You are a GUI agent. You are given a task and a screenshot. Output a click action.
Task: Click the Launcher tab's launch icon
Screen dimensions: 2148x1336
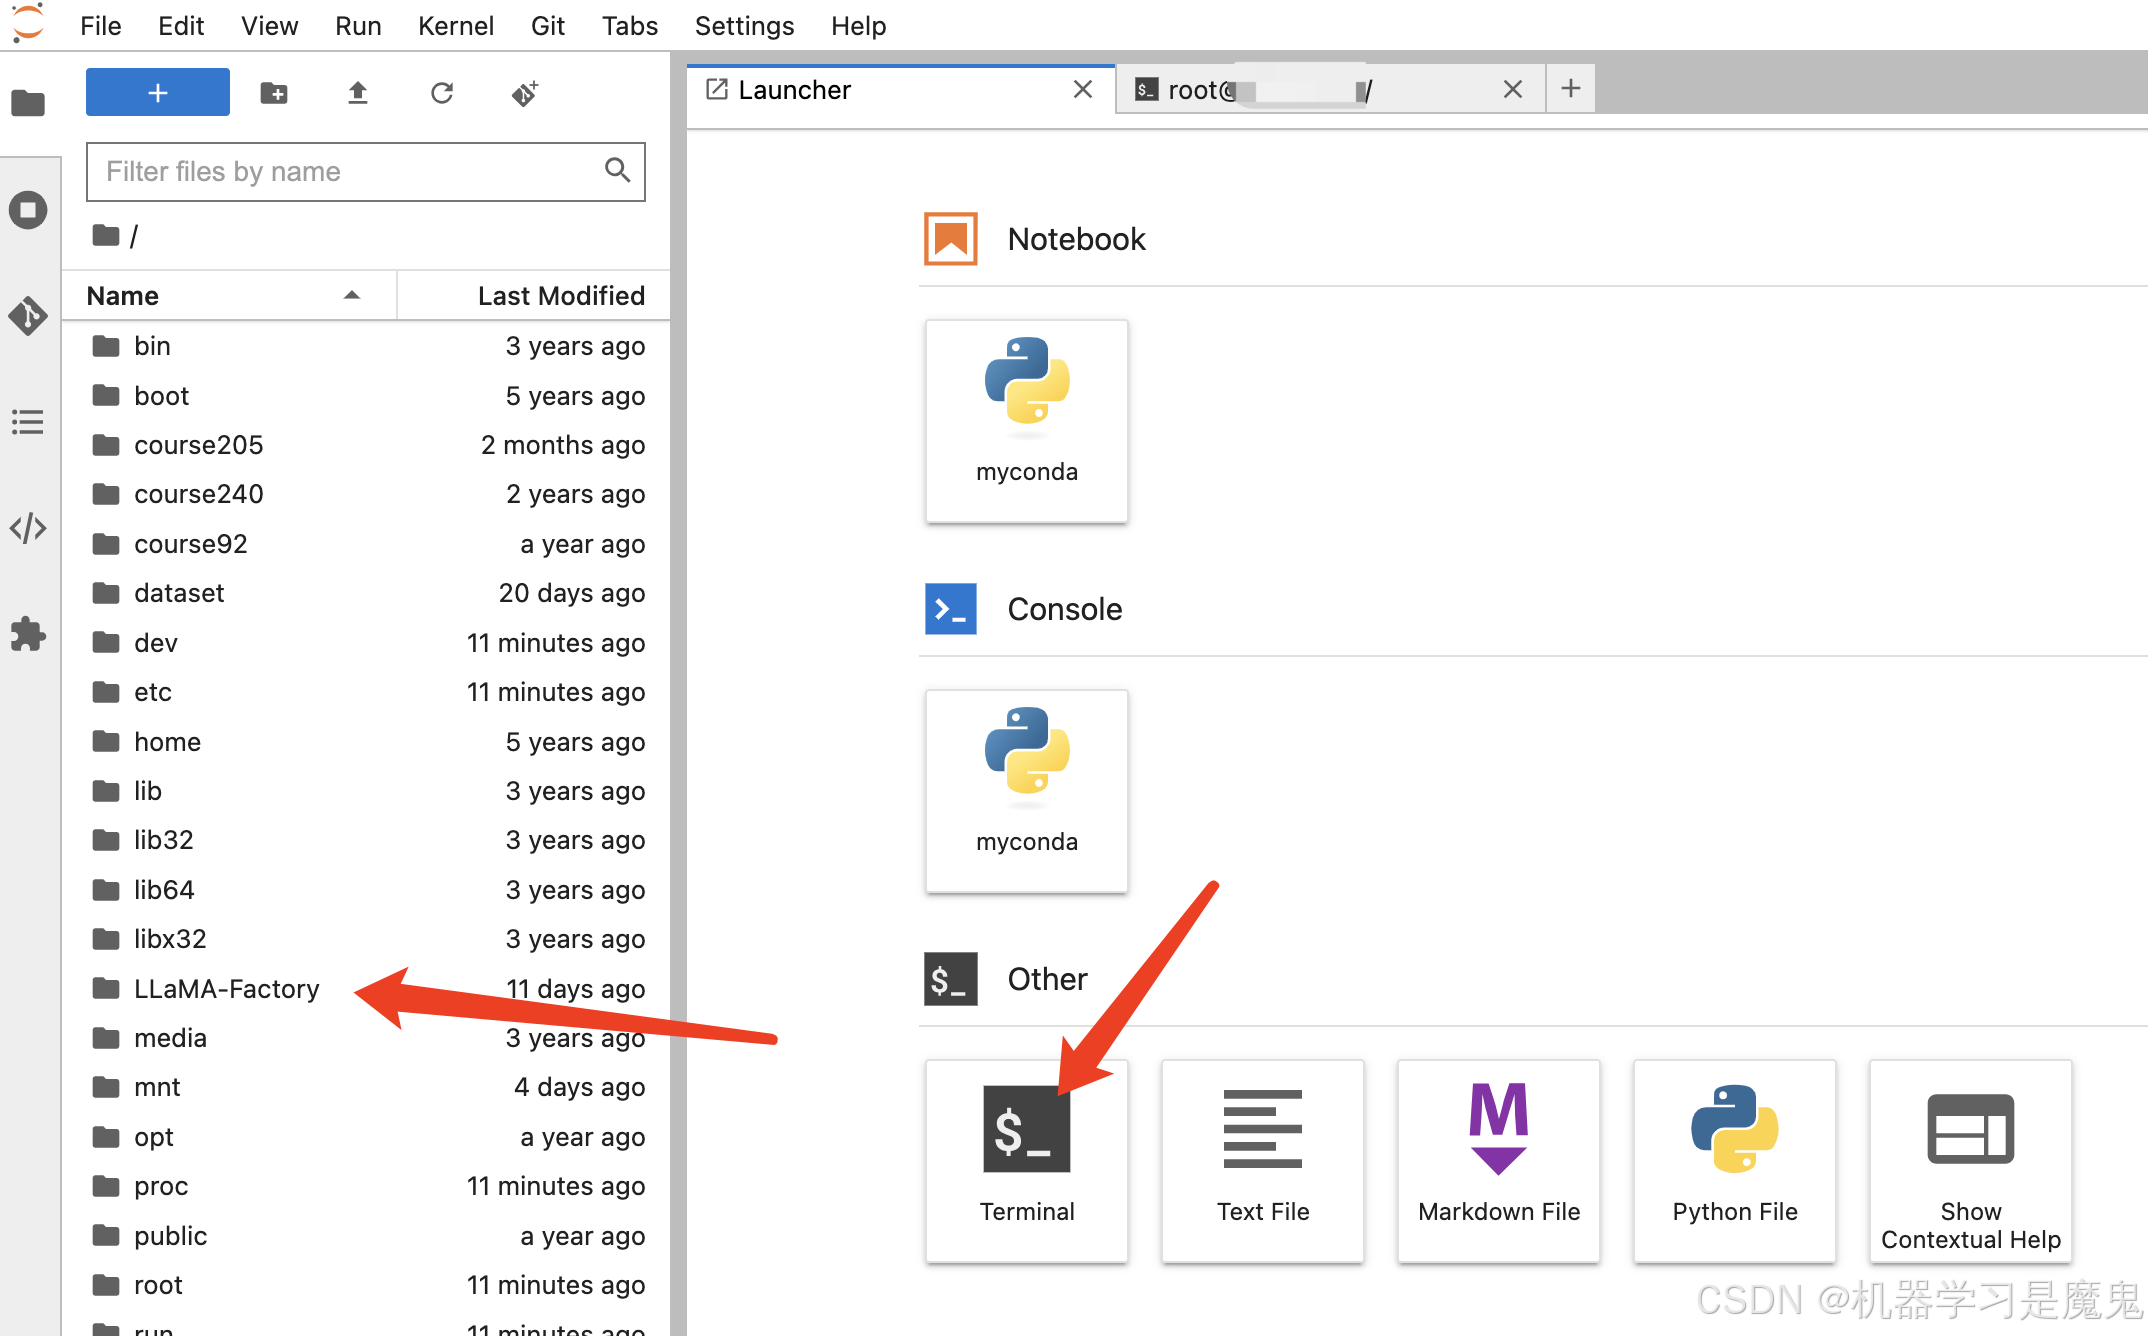717,90
